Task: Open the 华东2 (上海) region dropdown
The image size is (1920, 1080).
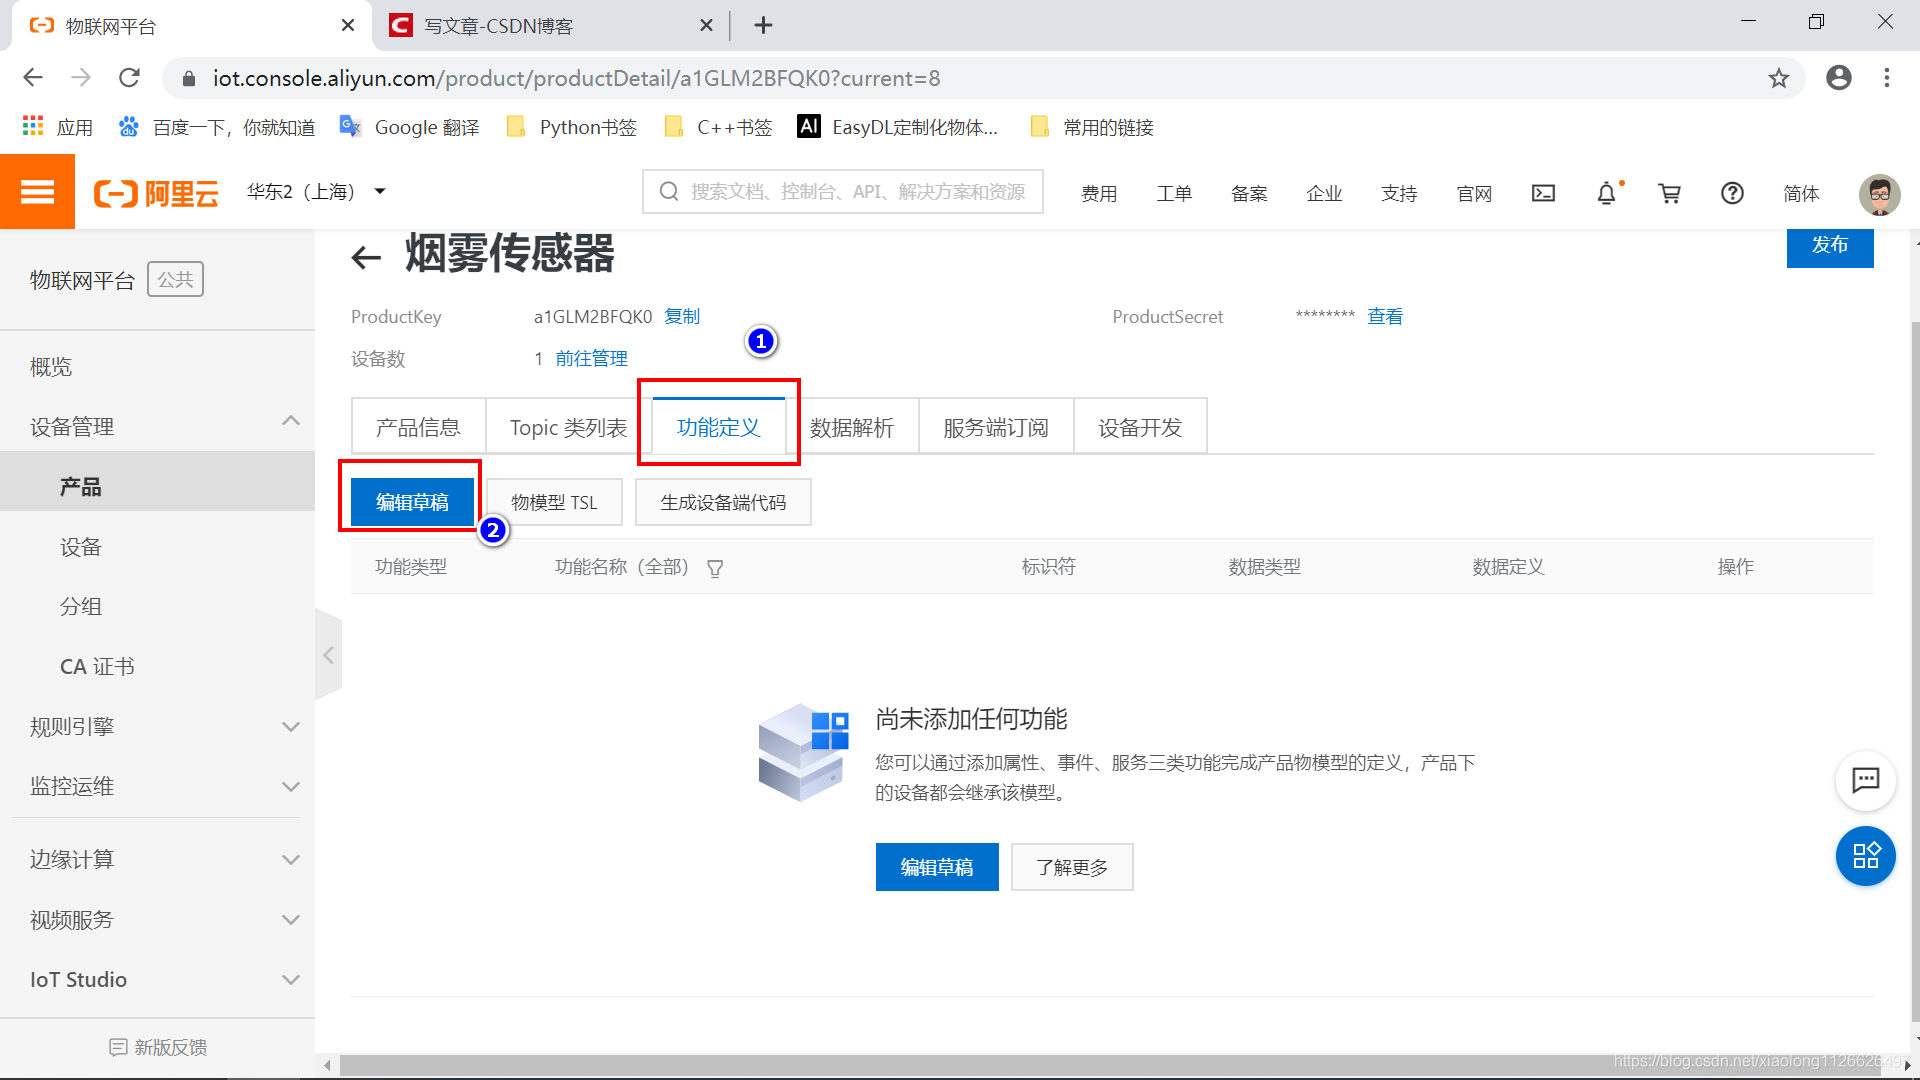Action: (316, 191)
